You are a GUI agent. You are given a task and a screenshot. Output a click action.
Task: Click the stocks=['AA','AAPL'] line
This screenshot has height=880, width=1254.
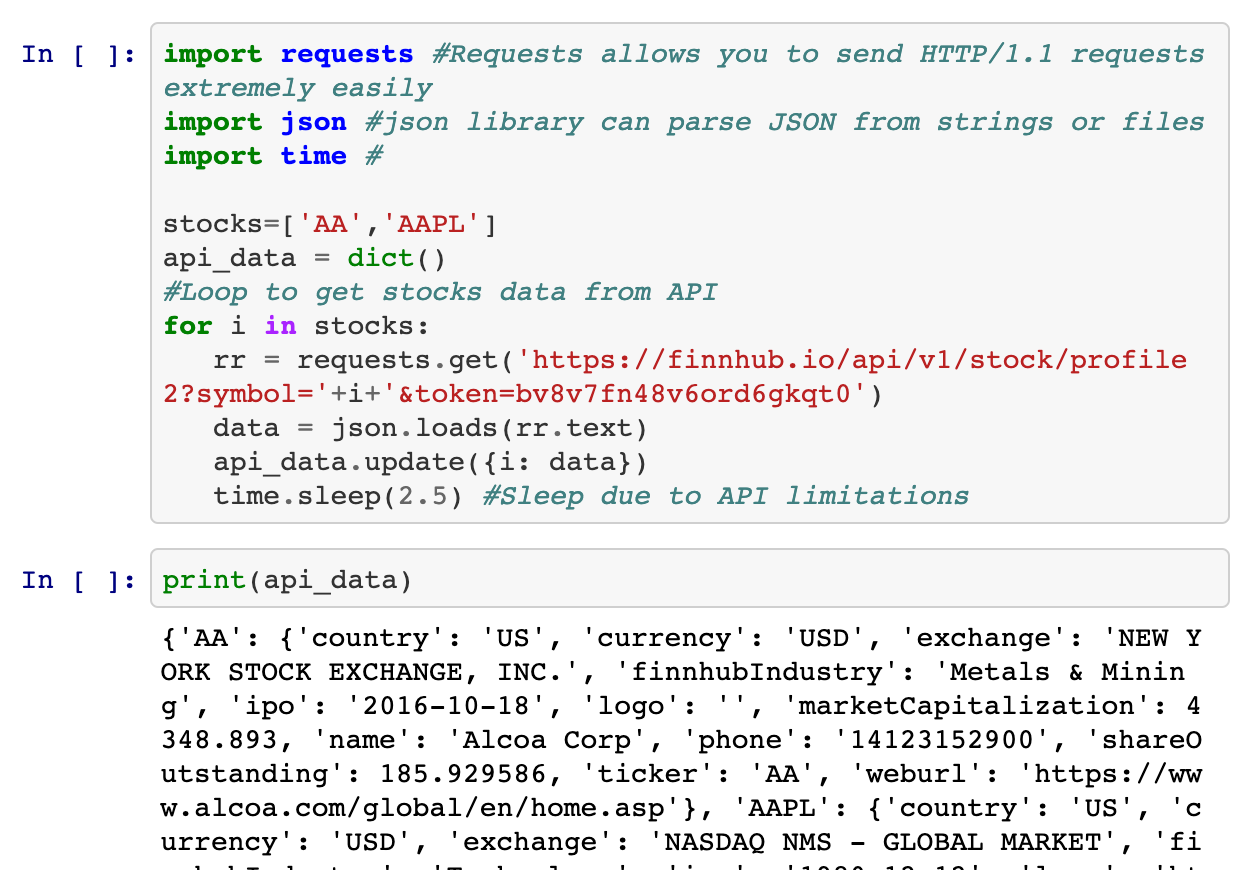[x=330, y=224]
